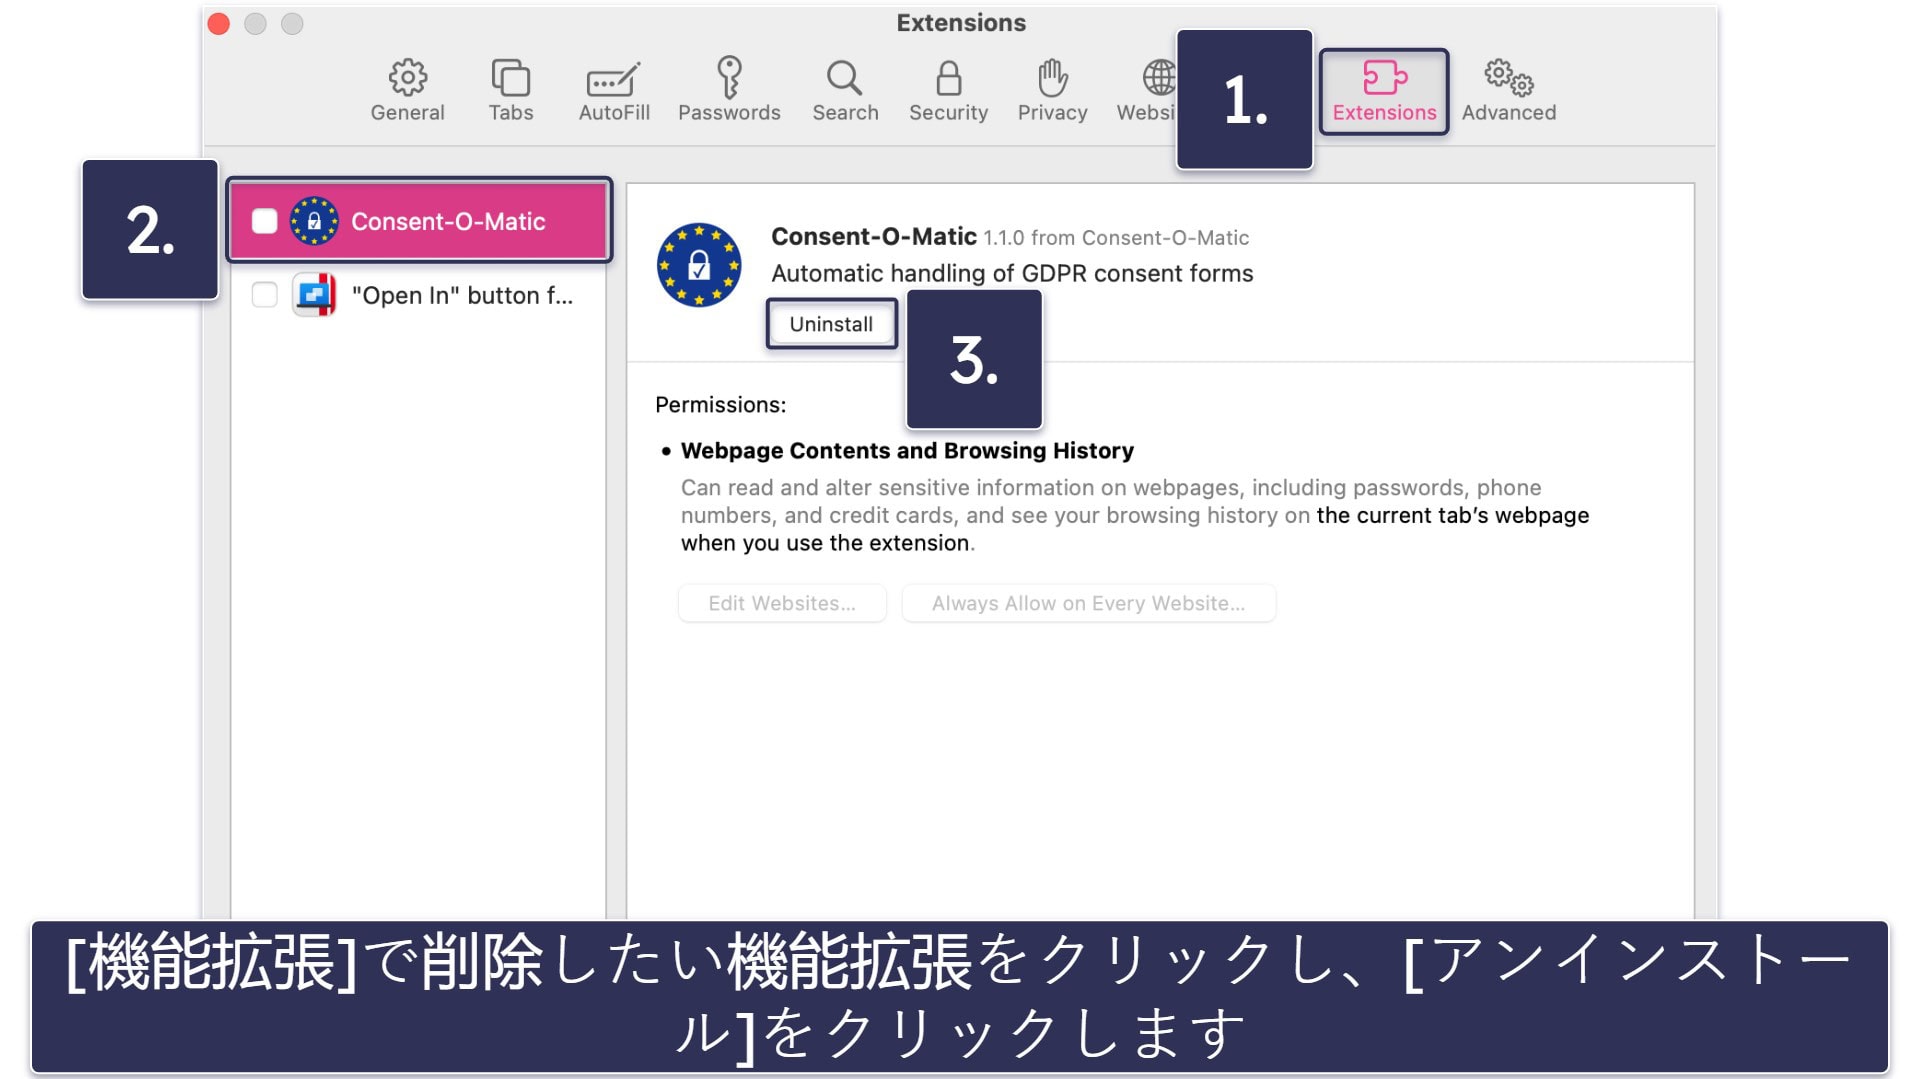
Task: Click the Edit Websites button
Action: pyautogui.click(x=782, y=603)
